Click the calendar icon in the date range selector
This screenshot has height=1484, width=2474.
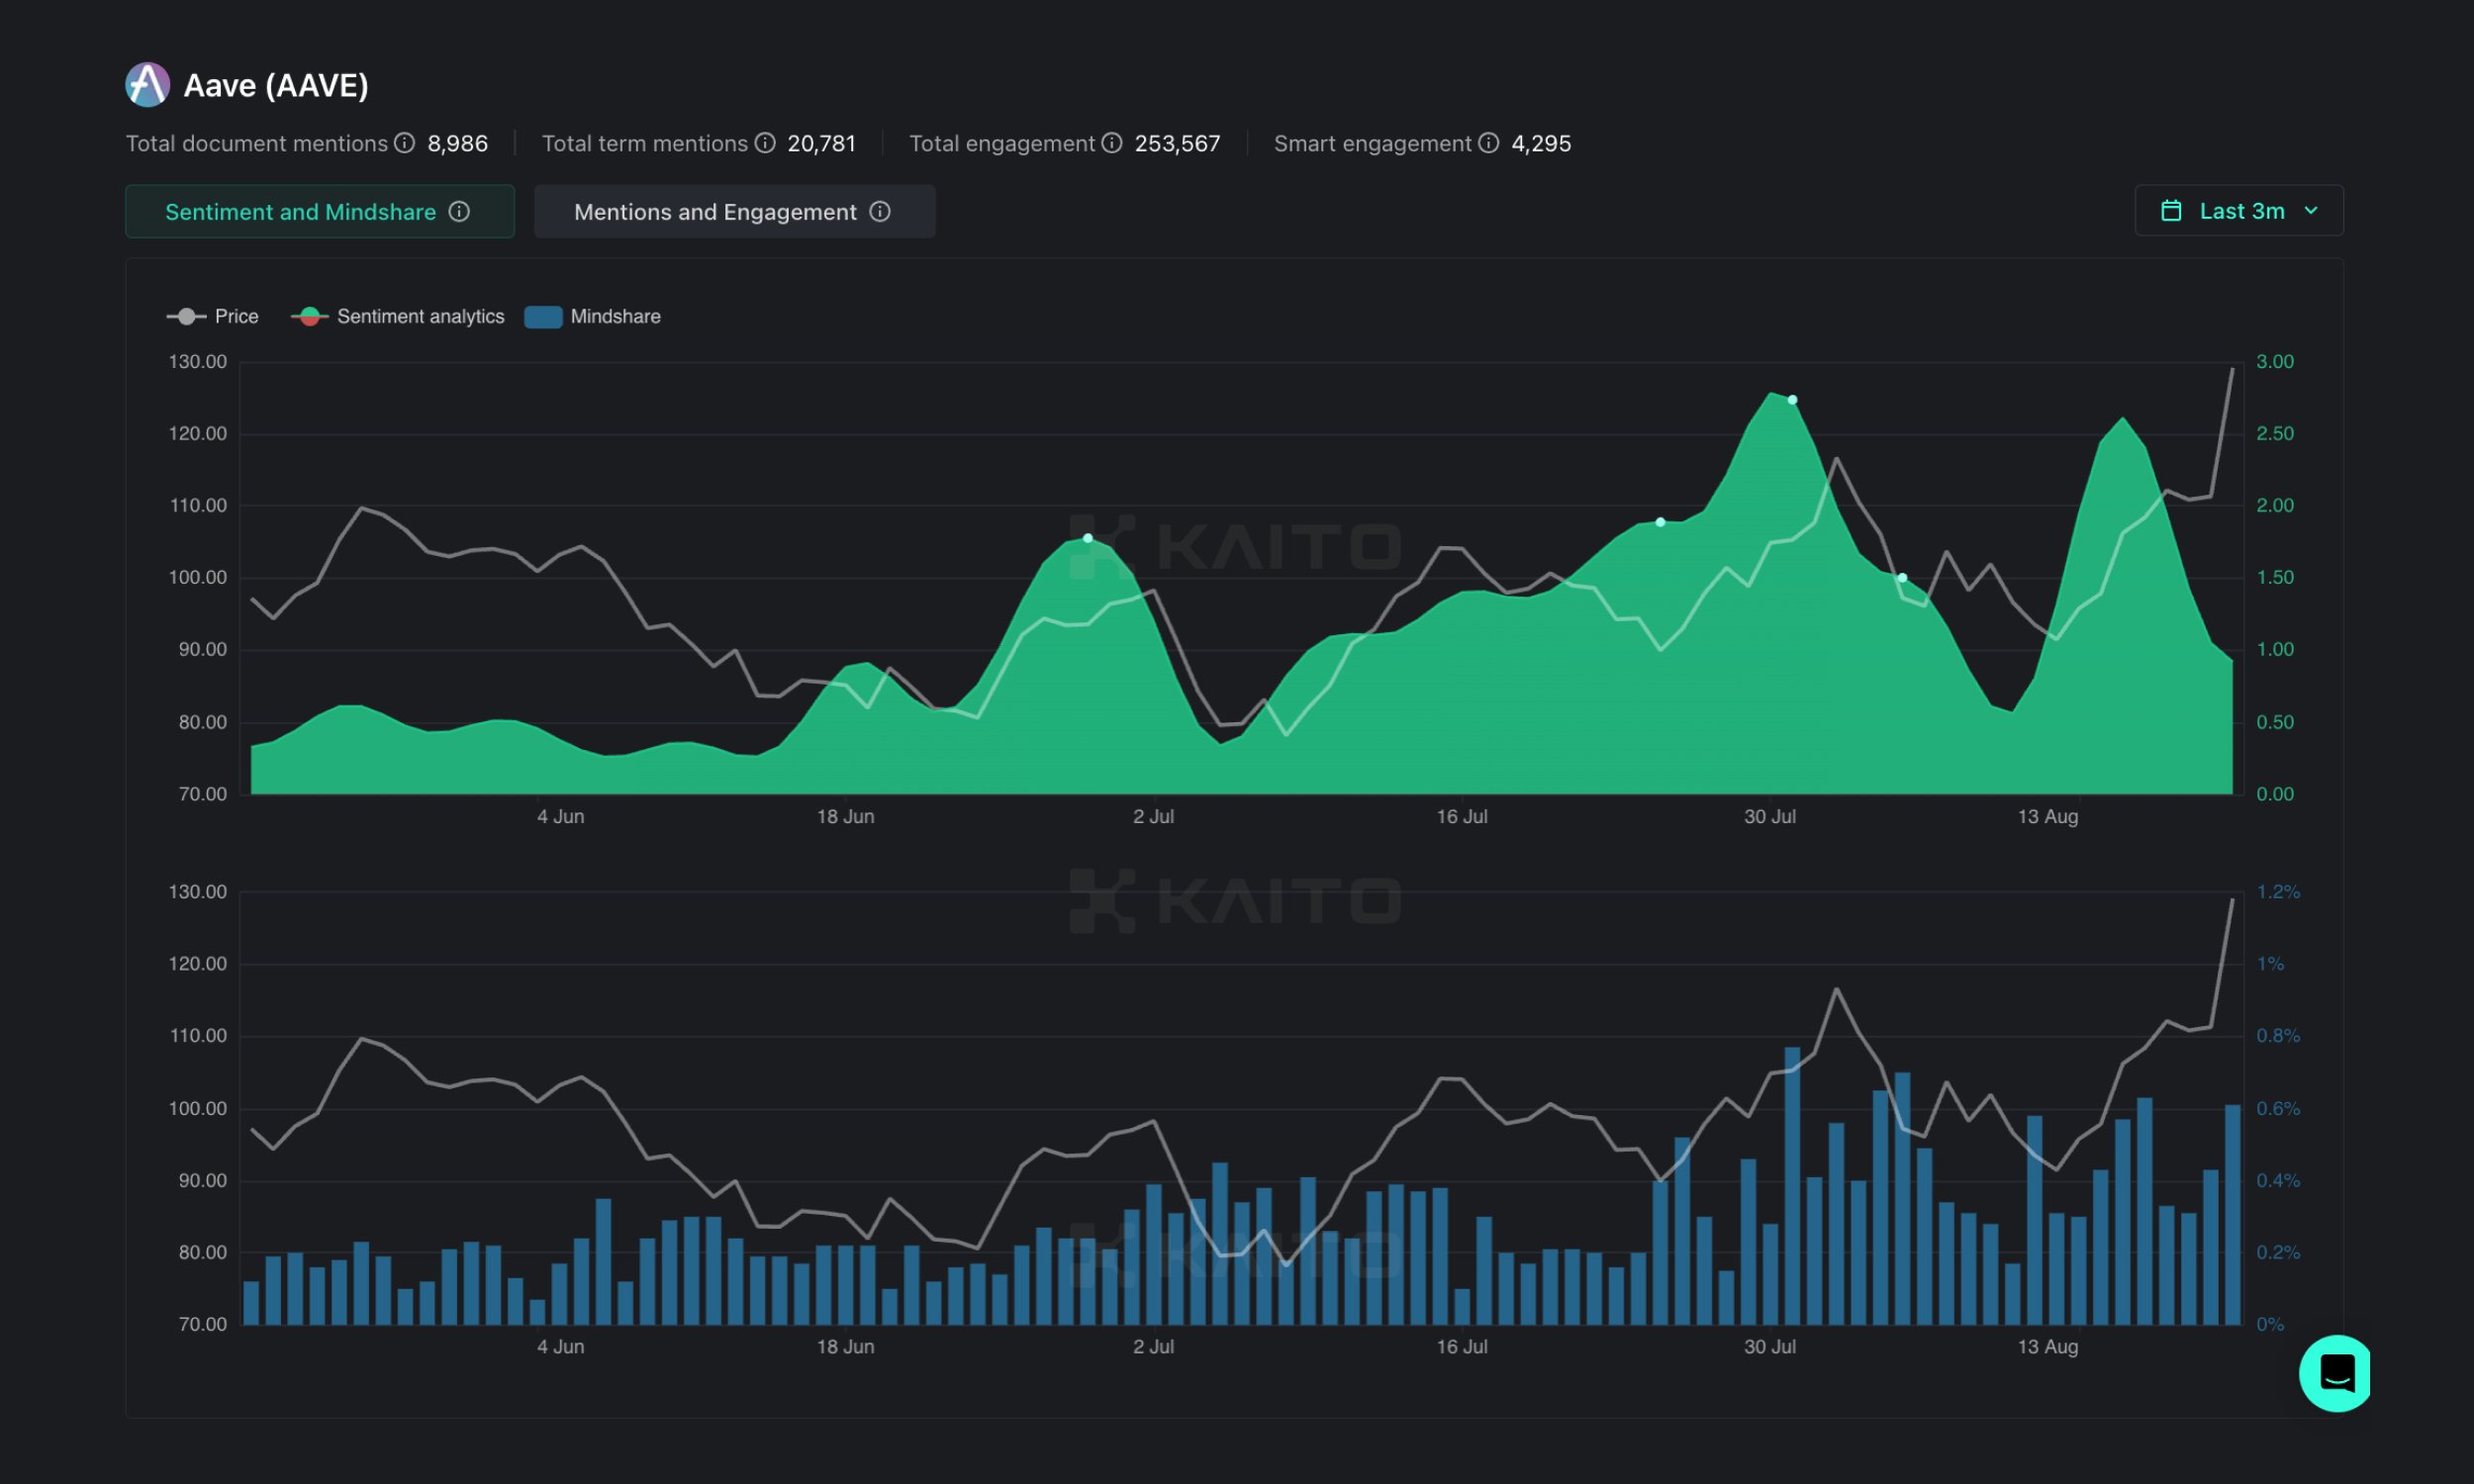[x=2171, y=210]
